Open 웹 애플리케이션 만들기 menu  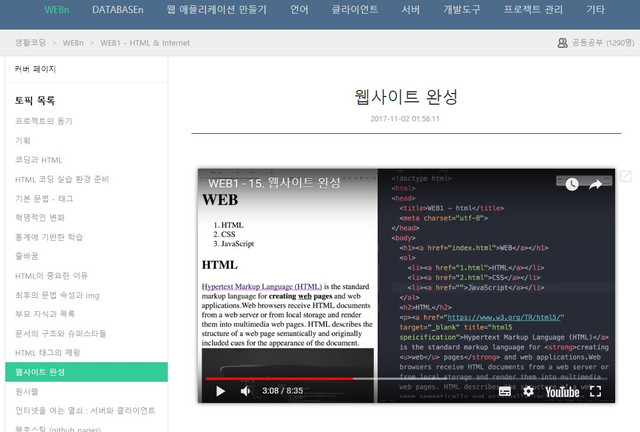click(217, 10)
